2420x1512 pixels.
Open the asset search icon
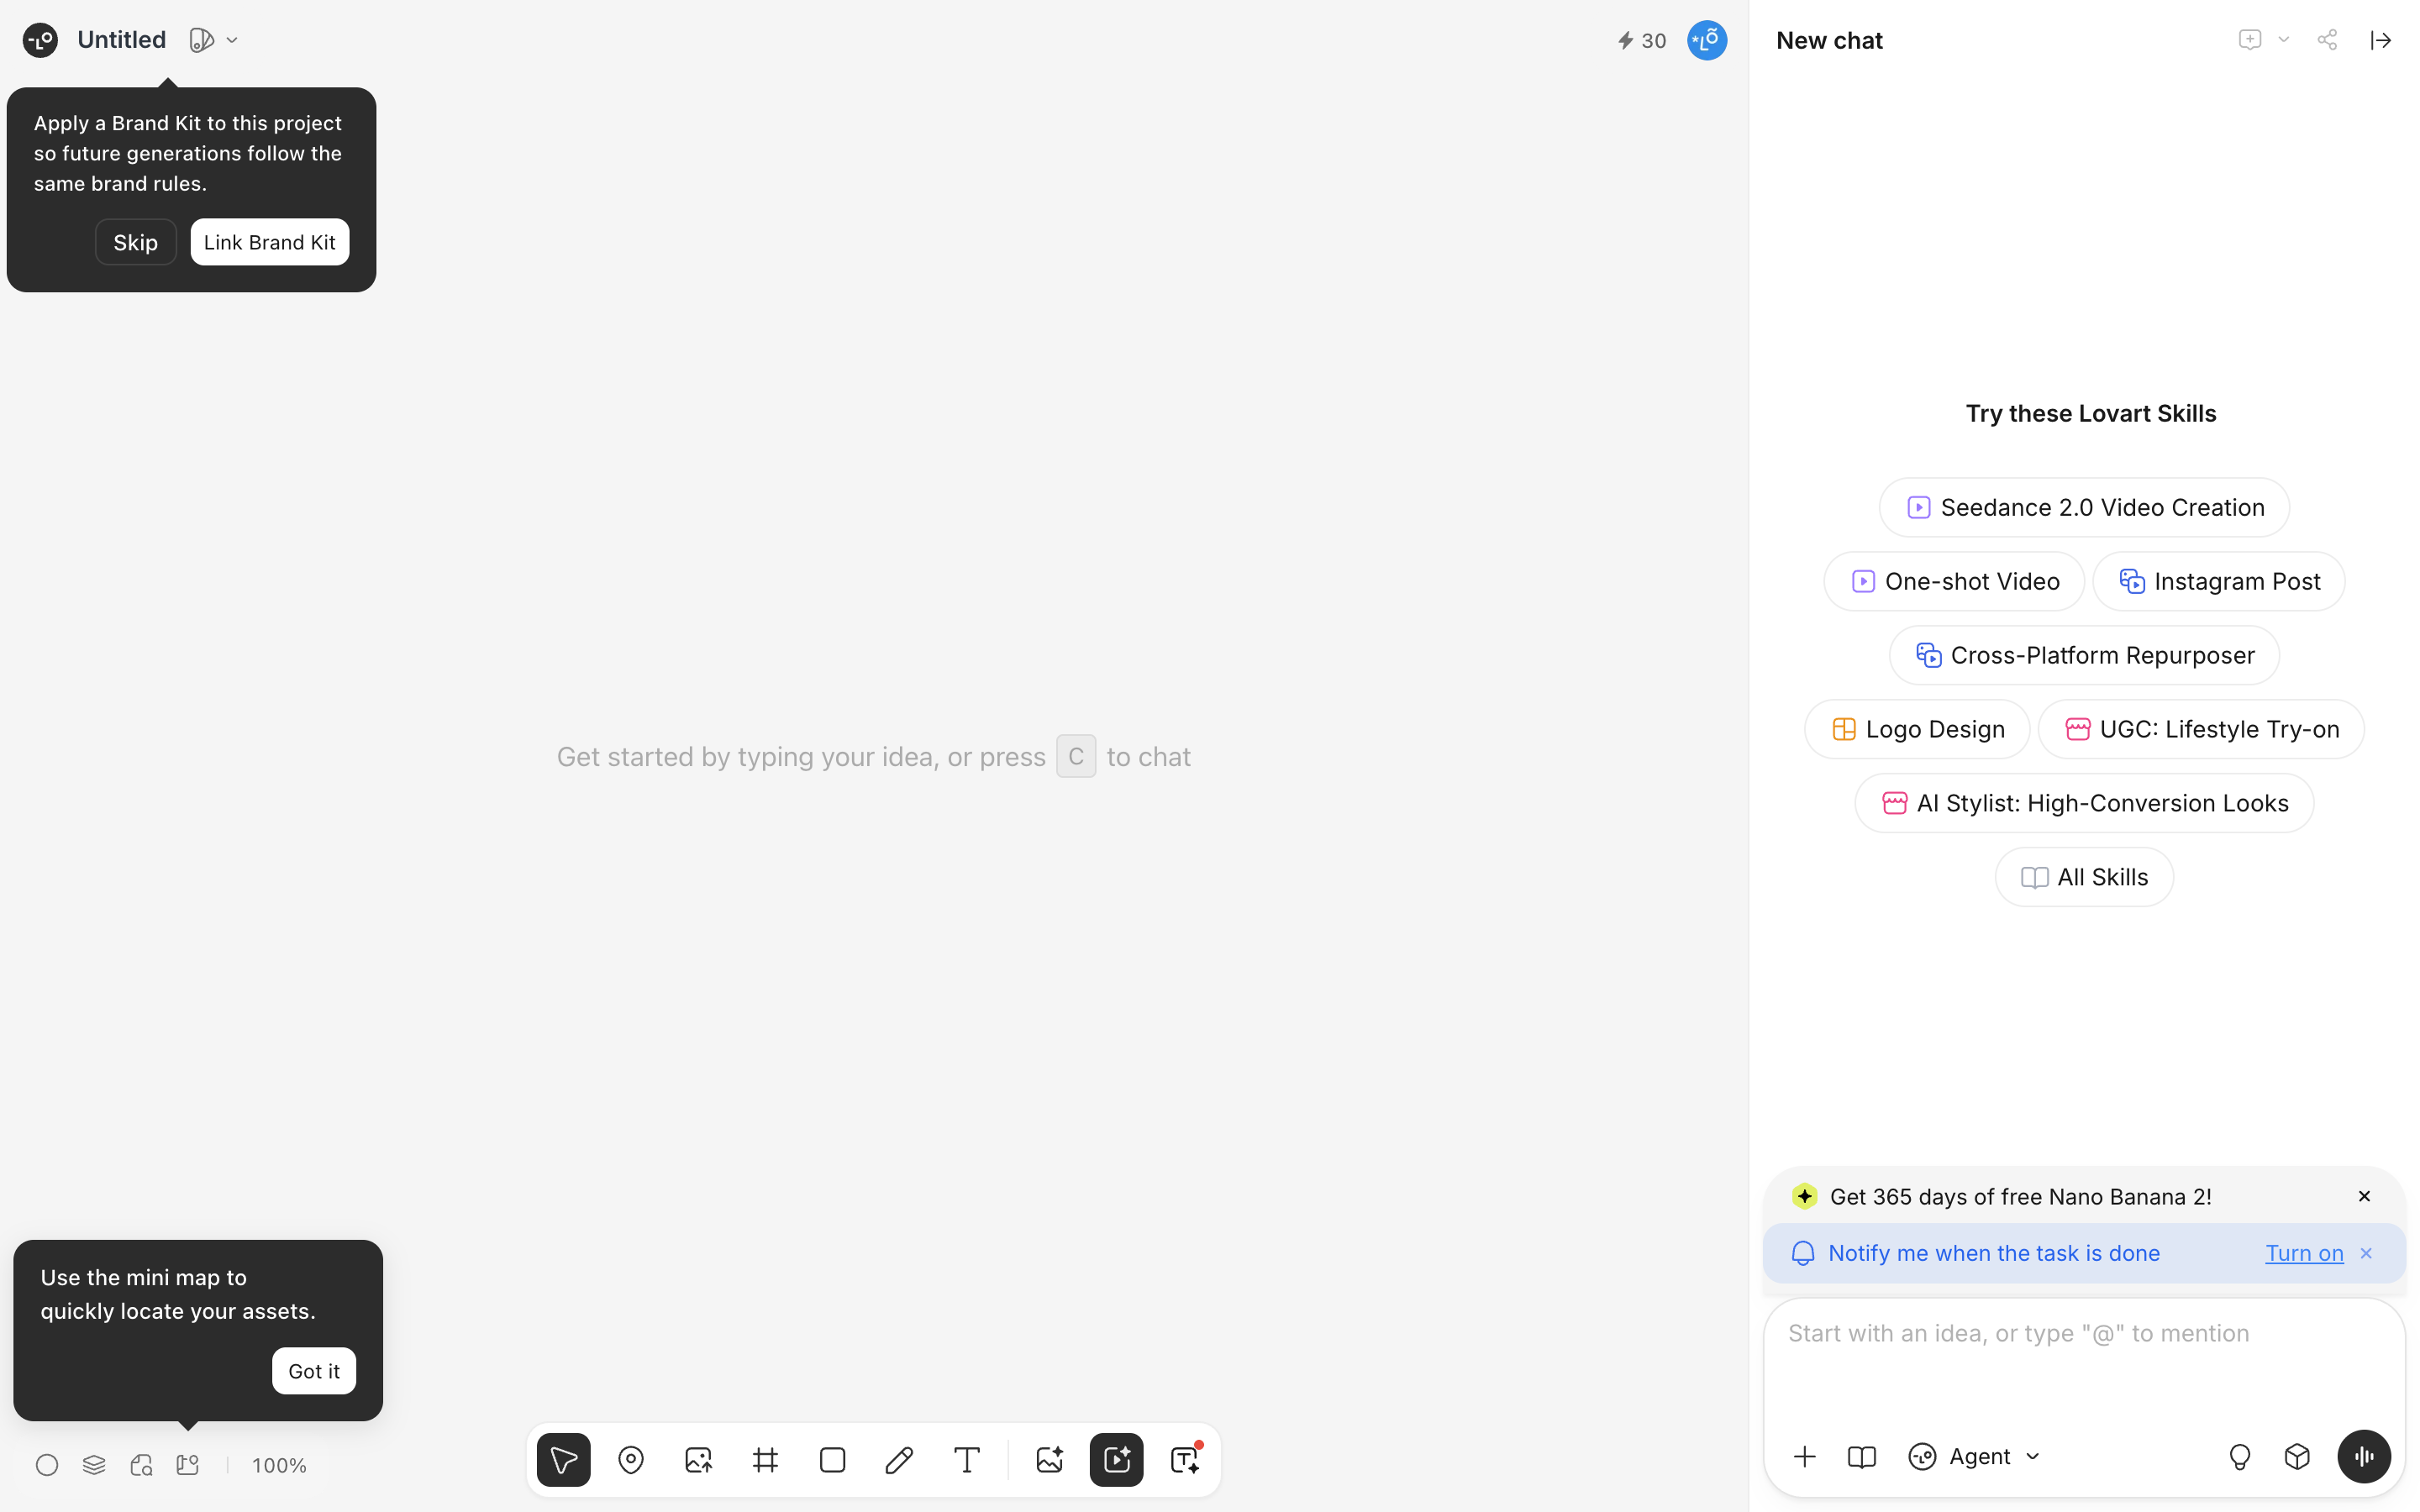(141, 1465)
